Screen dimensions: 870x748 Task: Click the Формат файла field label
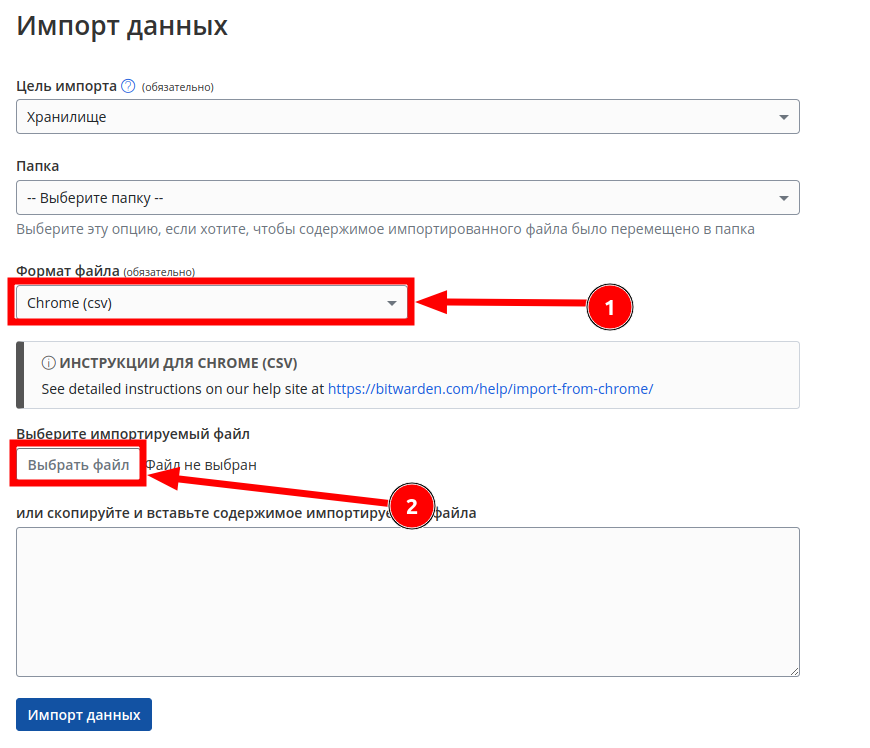pos(68,271)
